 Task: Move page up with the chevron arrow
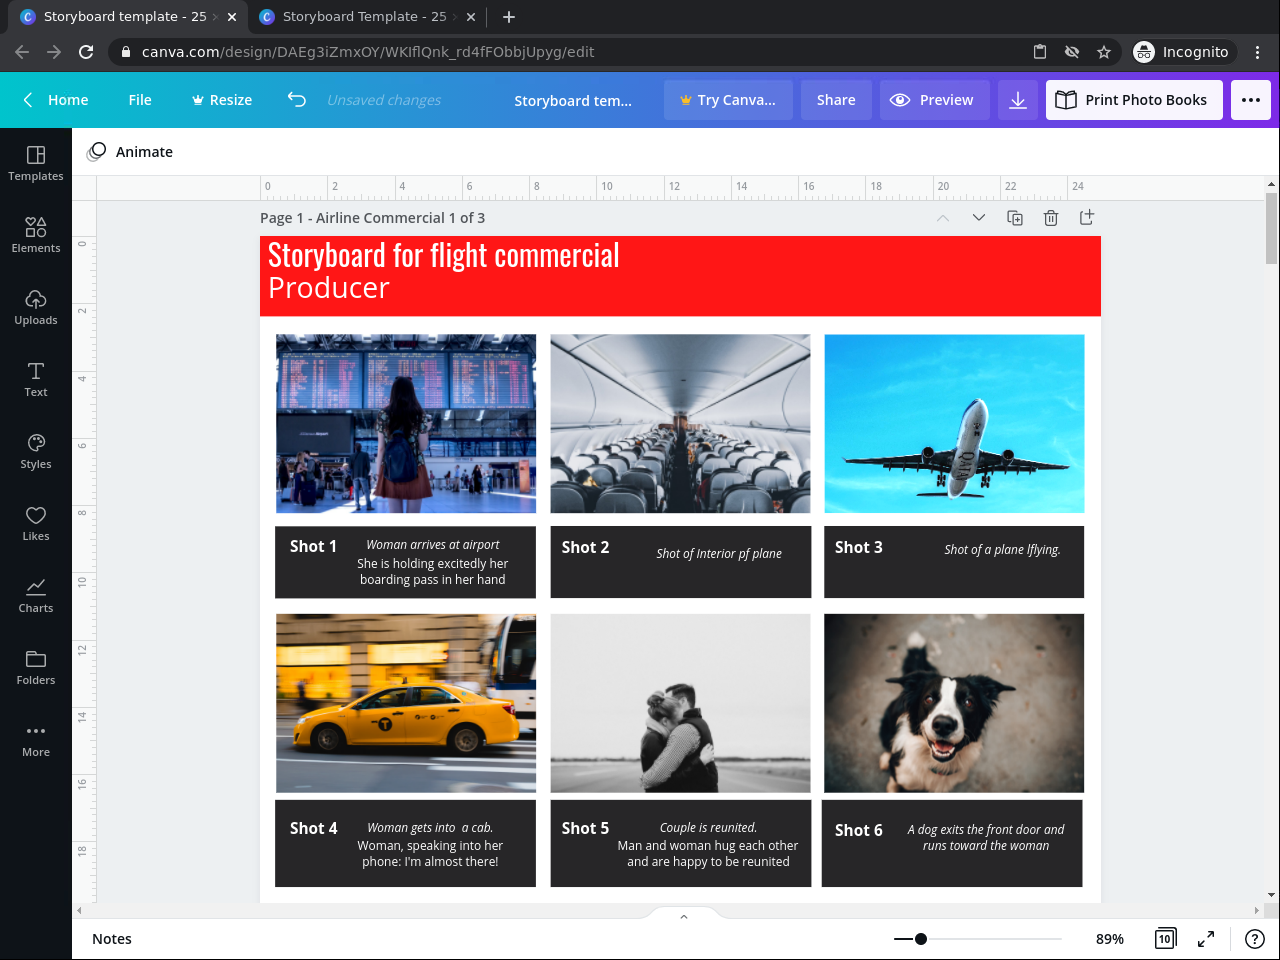[x=943, y=218]
